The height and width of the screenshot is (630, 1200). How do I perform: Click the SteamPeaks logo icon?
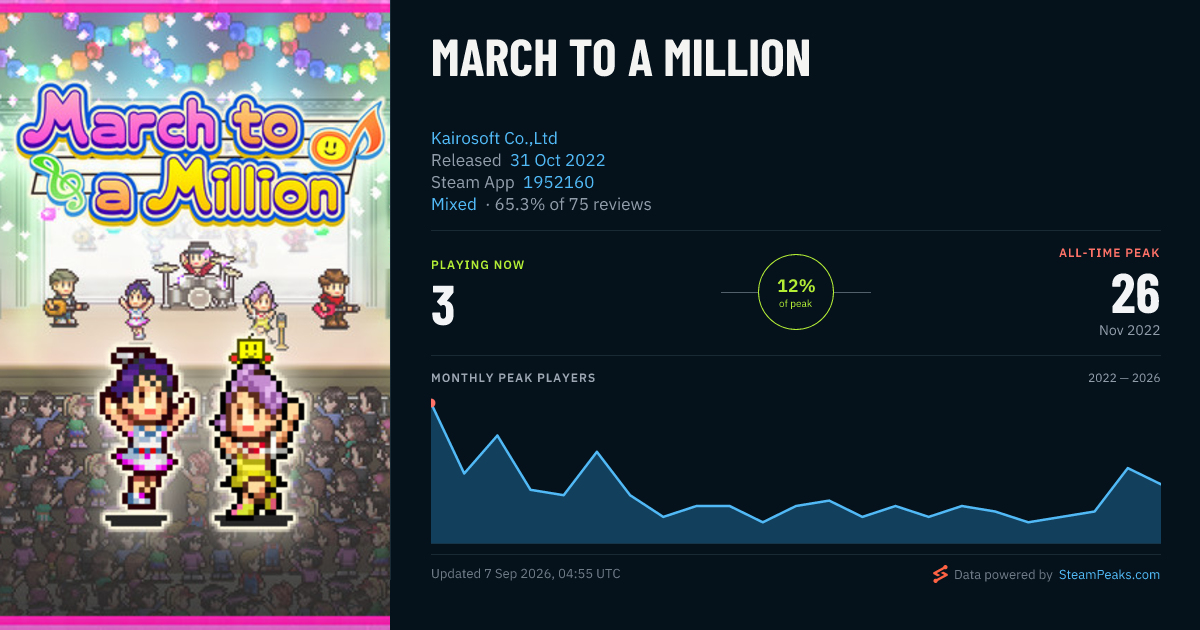point(939,574)
